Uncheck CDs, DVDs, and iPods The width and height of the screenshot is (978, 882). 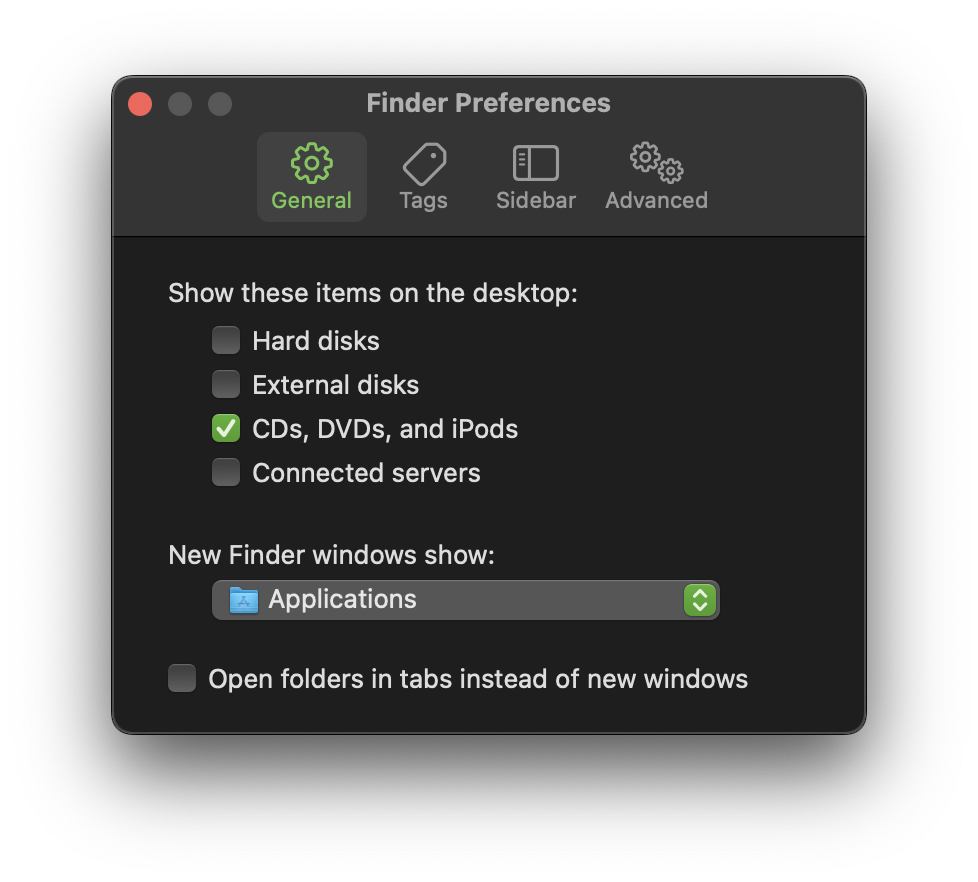click(x=226, y=429)
